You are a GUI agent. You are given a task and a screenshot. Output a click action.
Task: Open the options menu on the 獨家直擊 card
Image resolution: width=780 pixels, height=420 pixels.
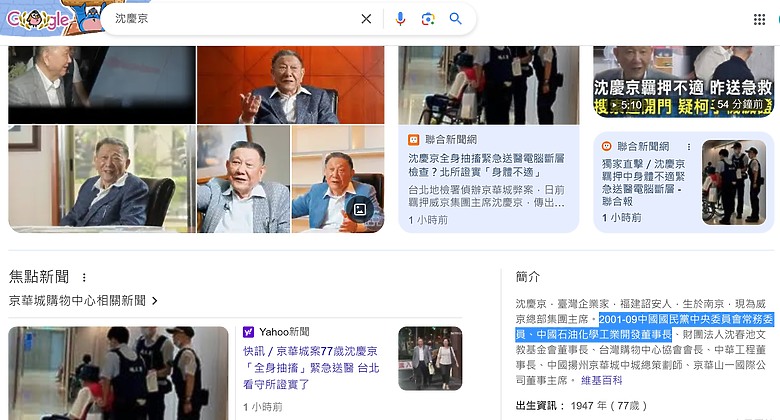point(689,147)
